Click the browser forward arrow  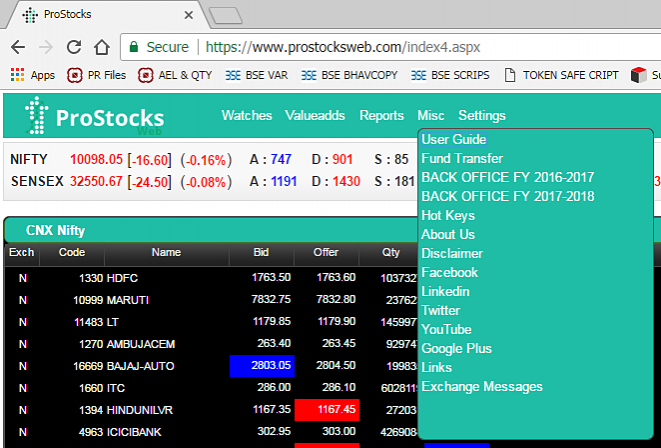coord(46,47)
